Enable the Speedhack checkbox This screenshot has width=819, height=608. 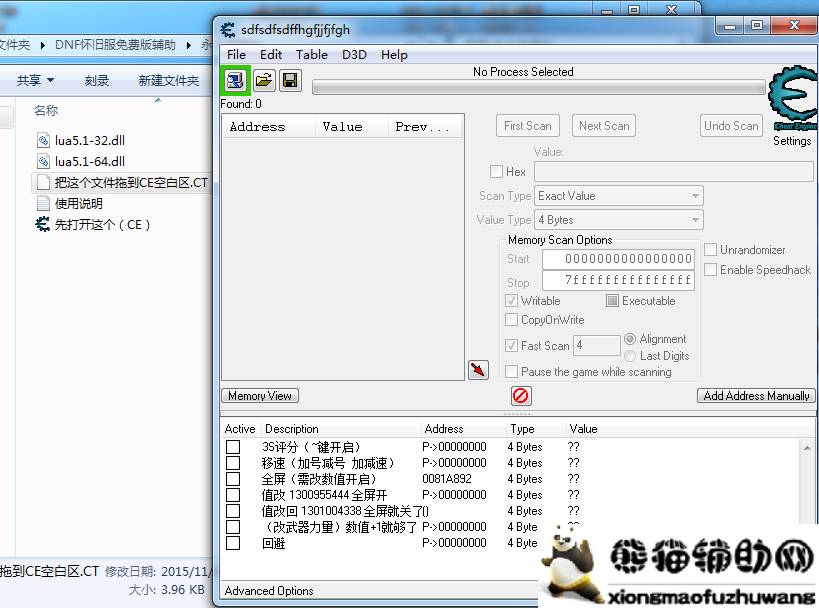[x=711, y=270]
